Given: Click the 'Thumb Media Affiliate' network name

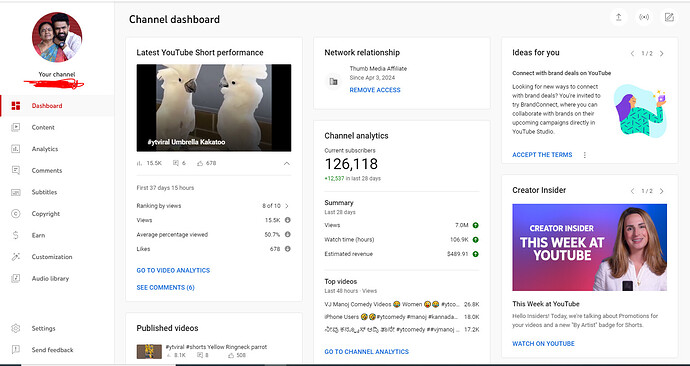Looking at the screenshot, I should (x=378, y=69).
